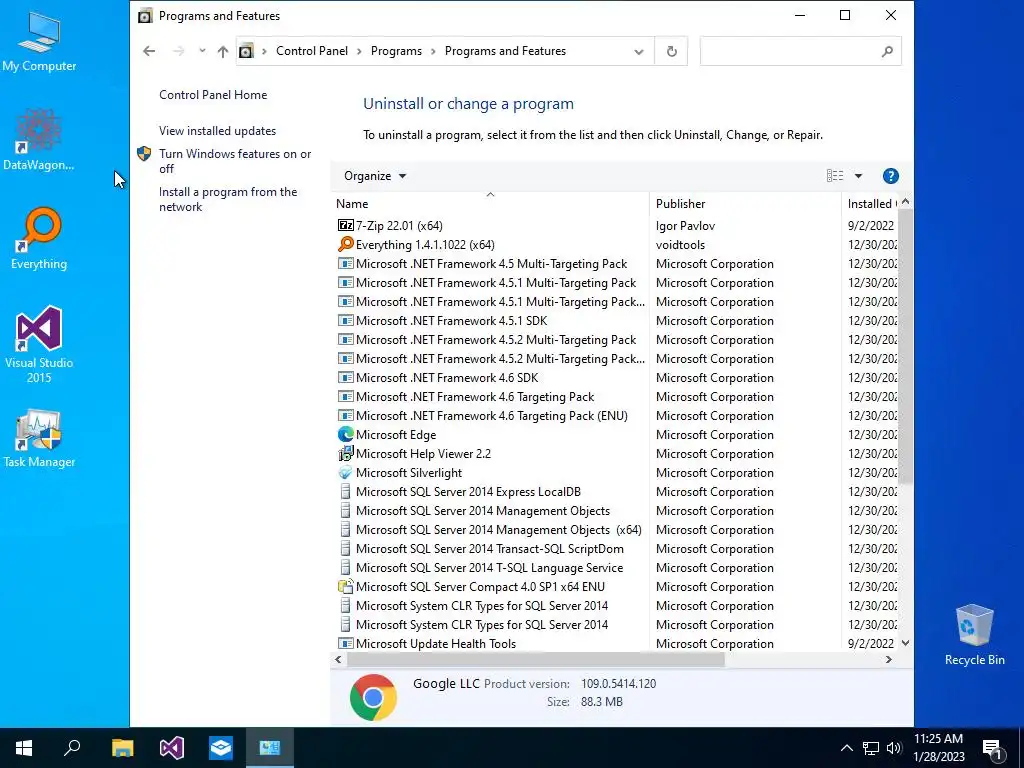Select Microsoft Update Health Tools icon

click(x=345, y=643)
